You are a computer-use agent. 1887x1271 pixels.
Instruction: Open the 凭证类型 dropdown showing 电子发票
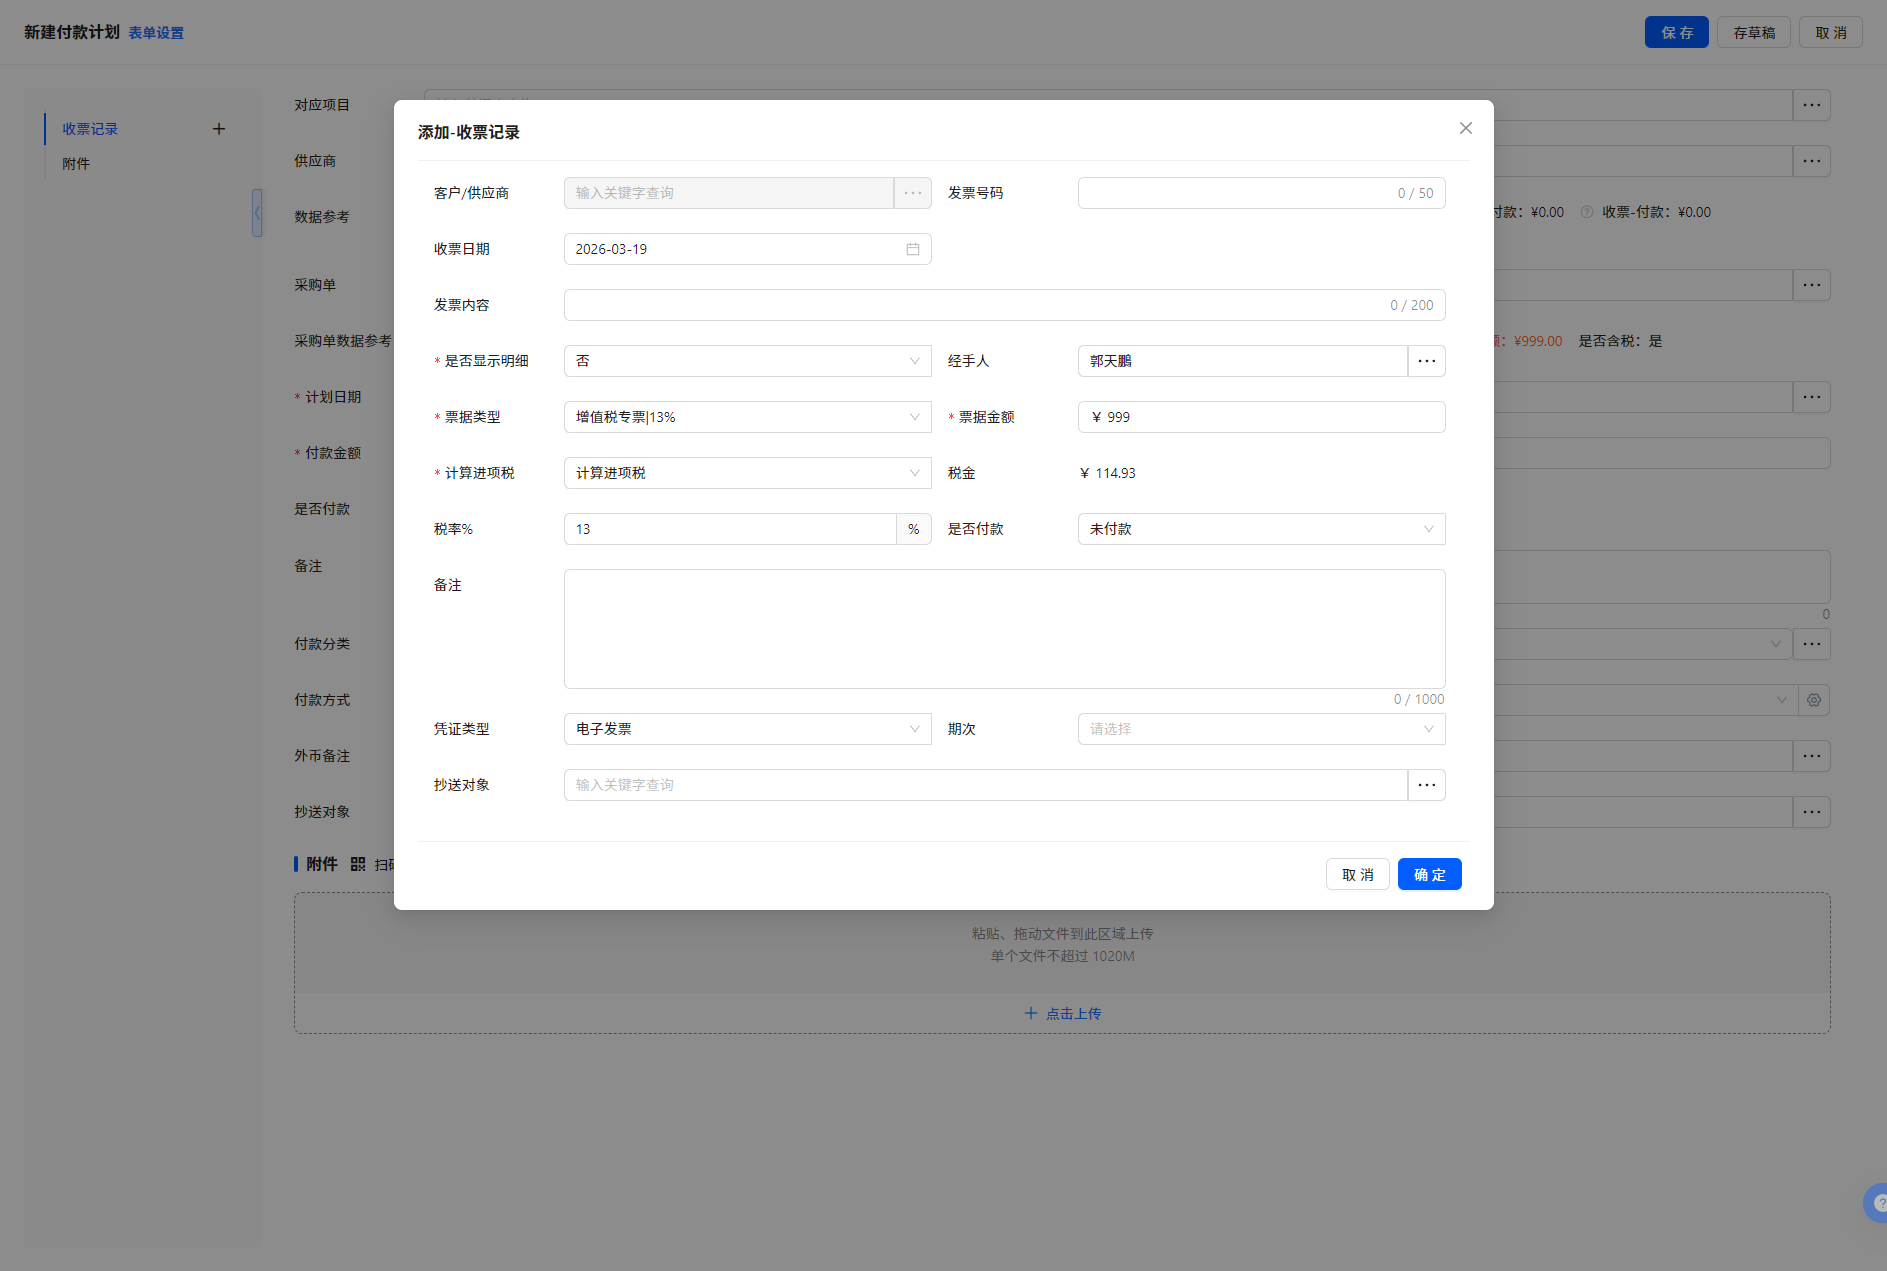[x=747, y=729]
